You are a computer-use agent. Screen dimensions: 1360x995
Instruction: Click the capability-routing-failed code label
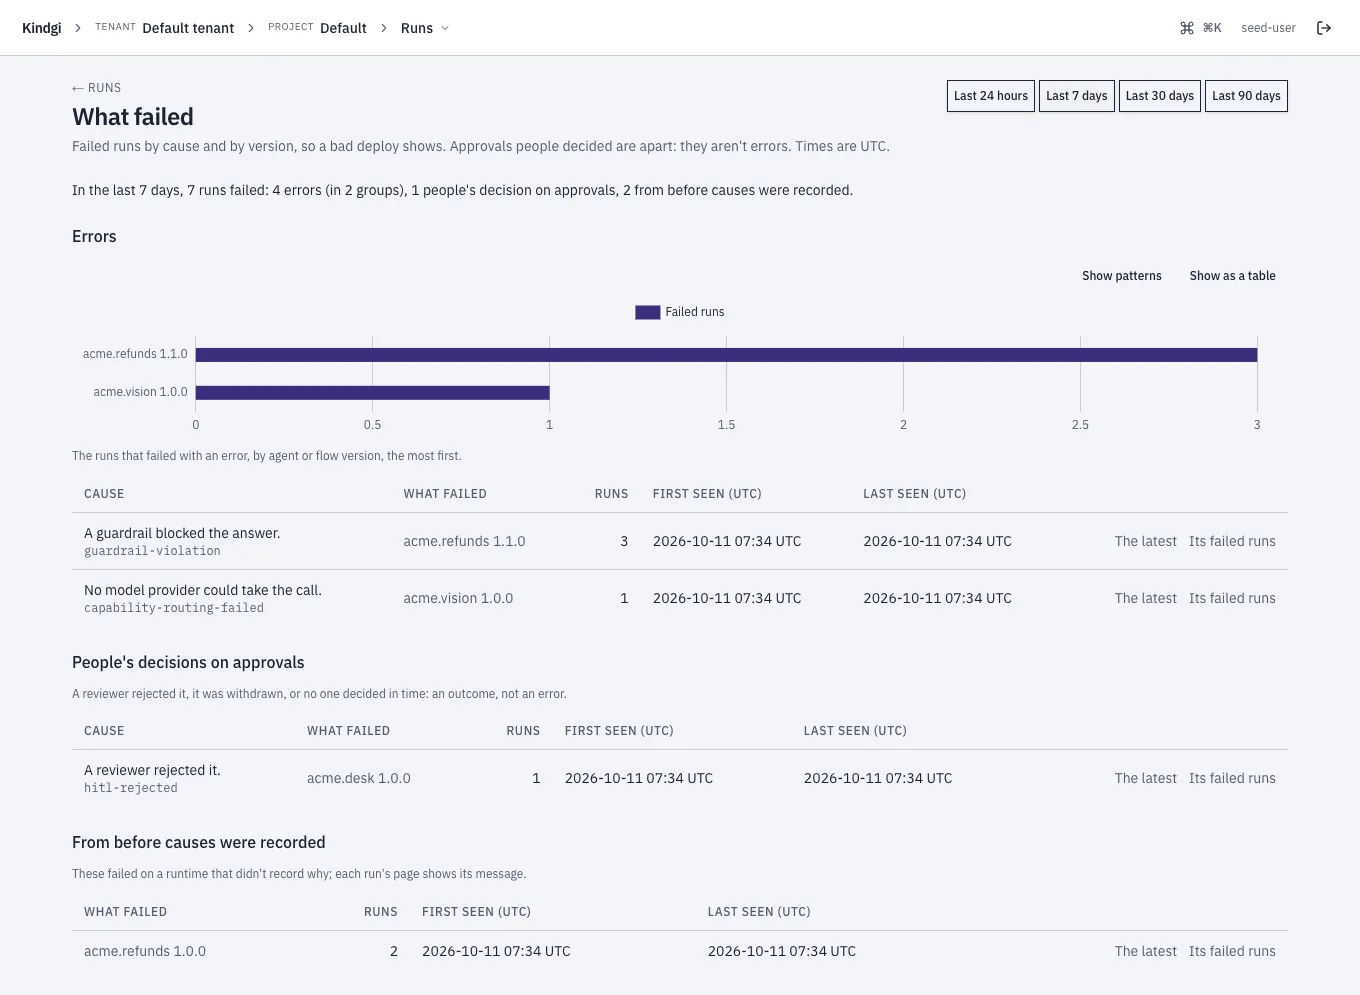click(x=174, y=608)
